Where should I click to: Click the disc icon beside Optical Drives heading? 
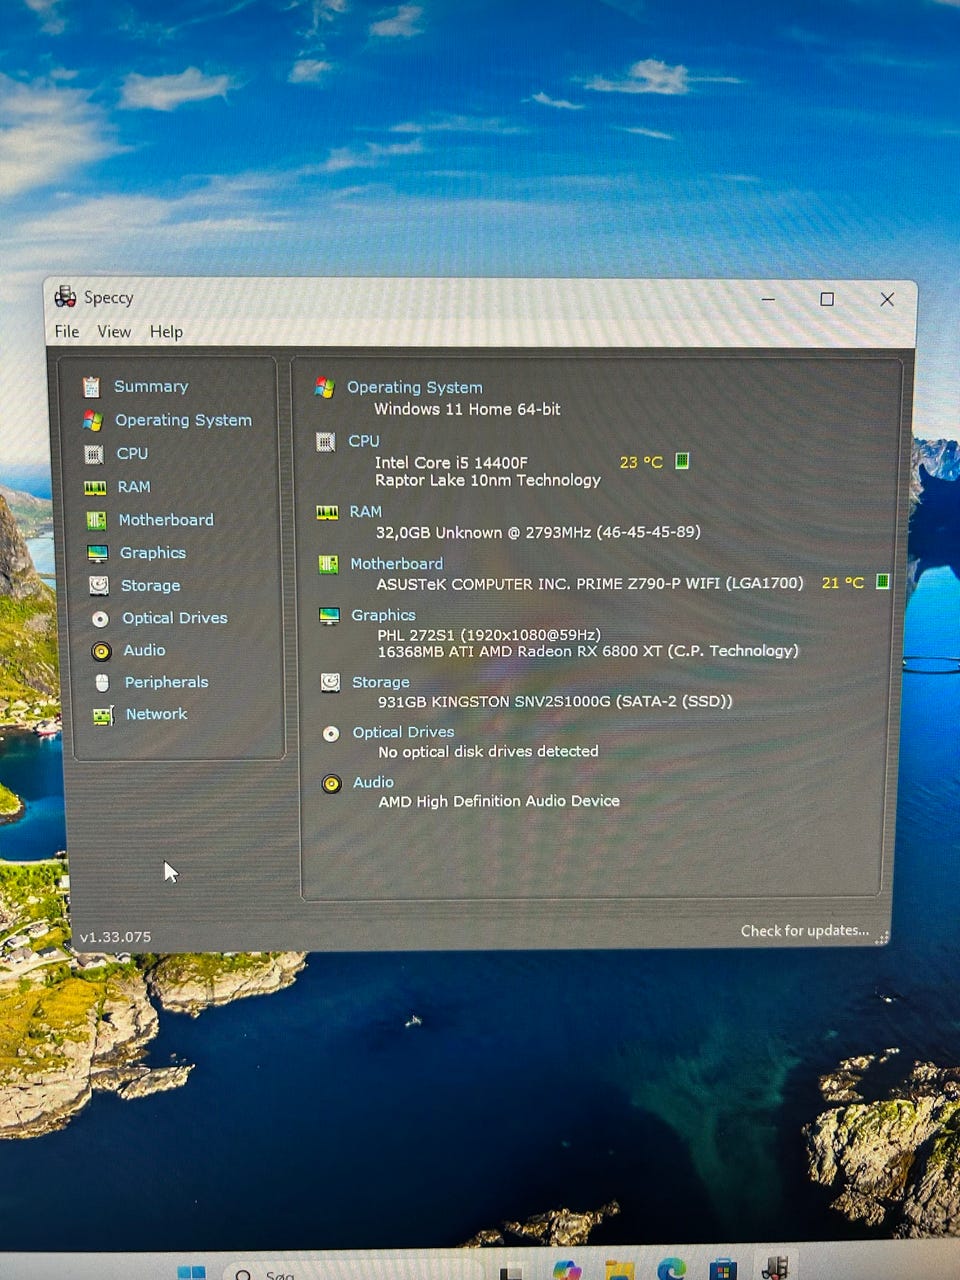331,733
